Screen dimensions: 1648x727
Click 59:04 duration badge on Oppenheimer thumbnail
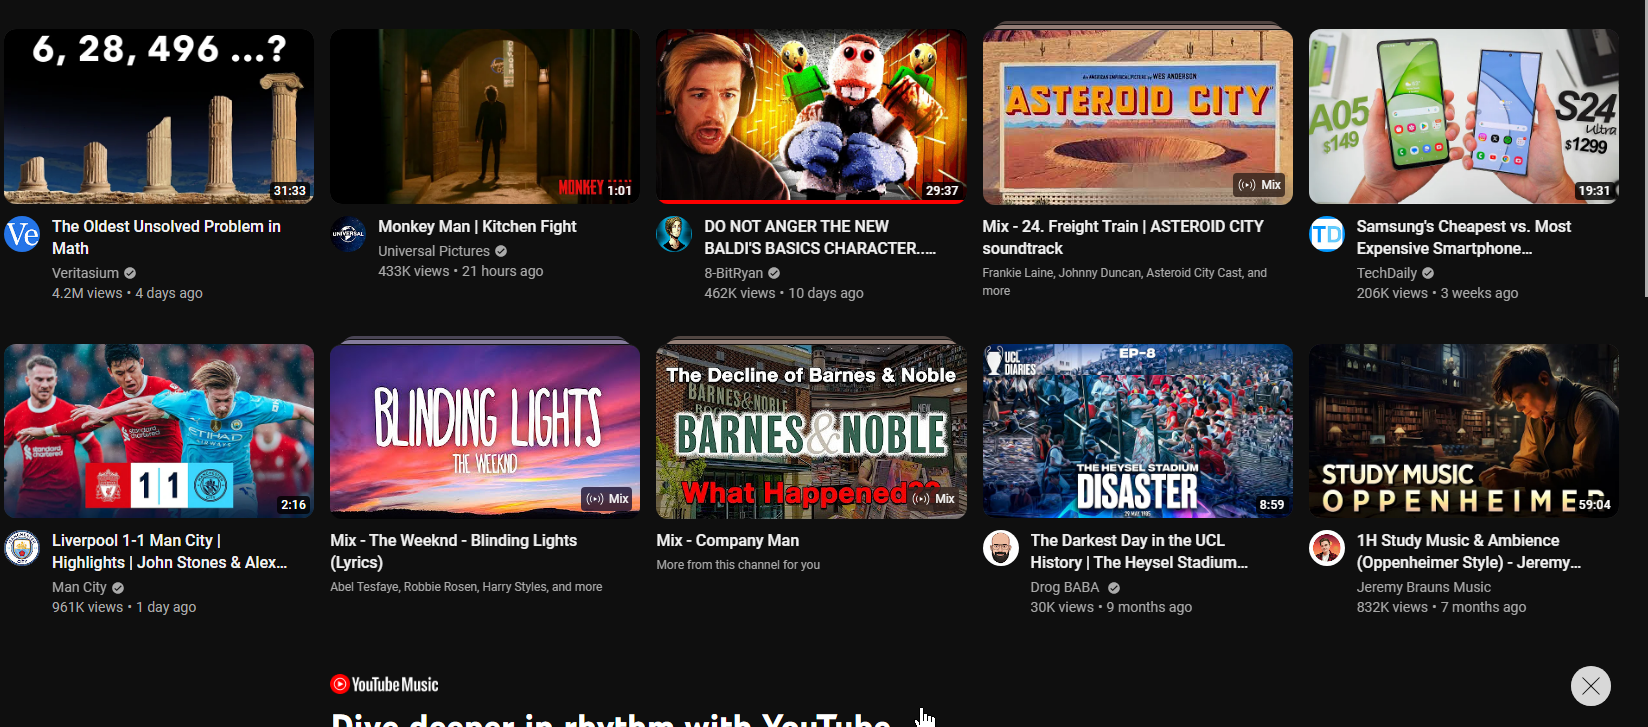[1595, 504]
